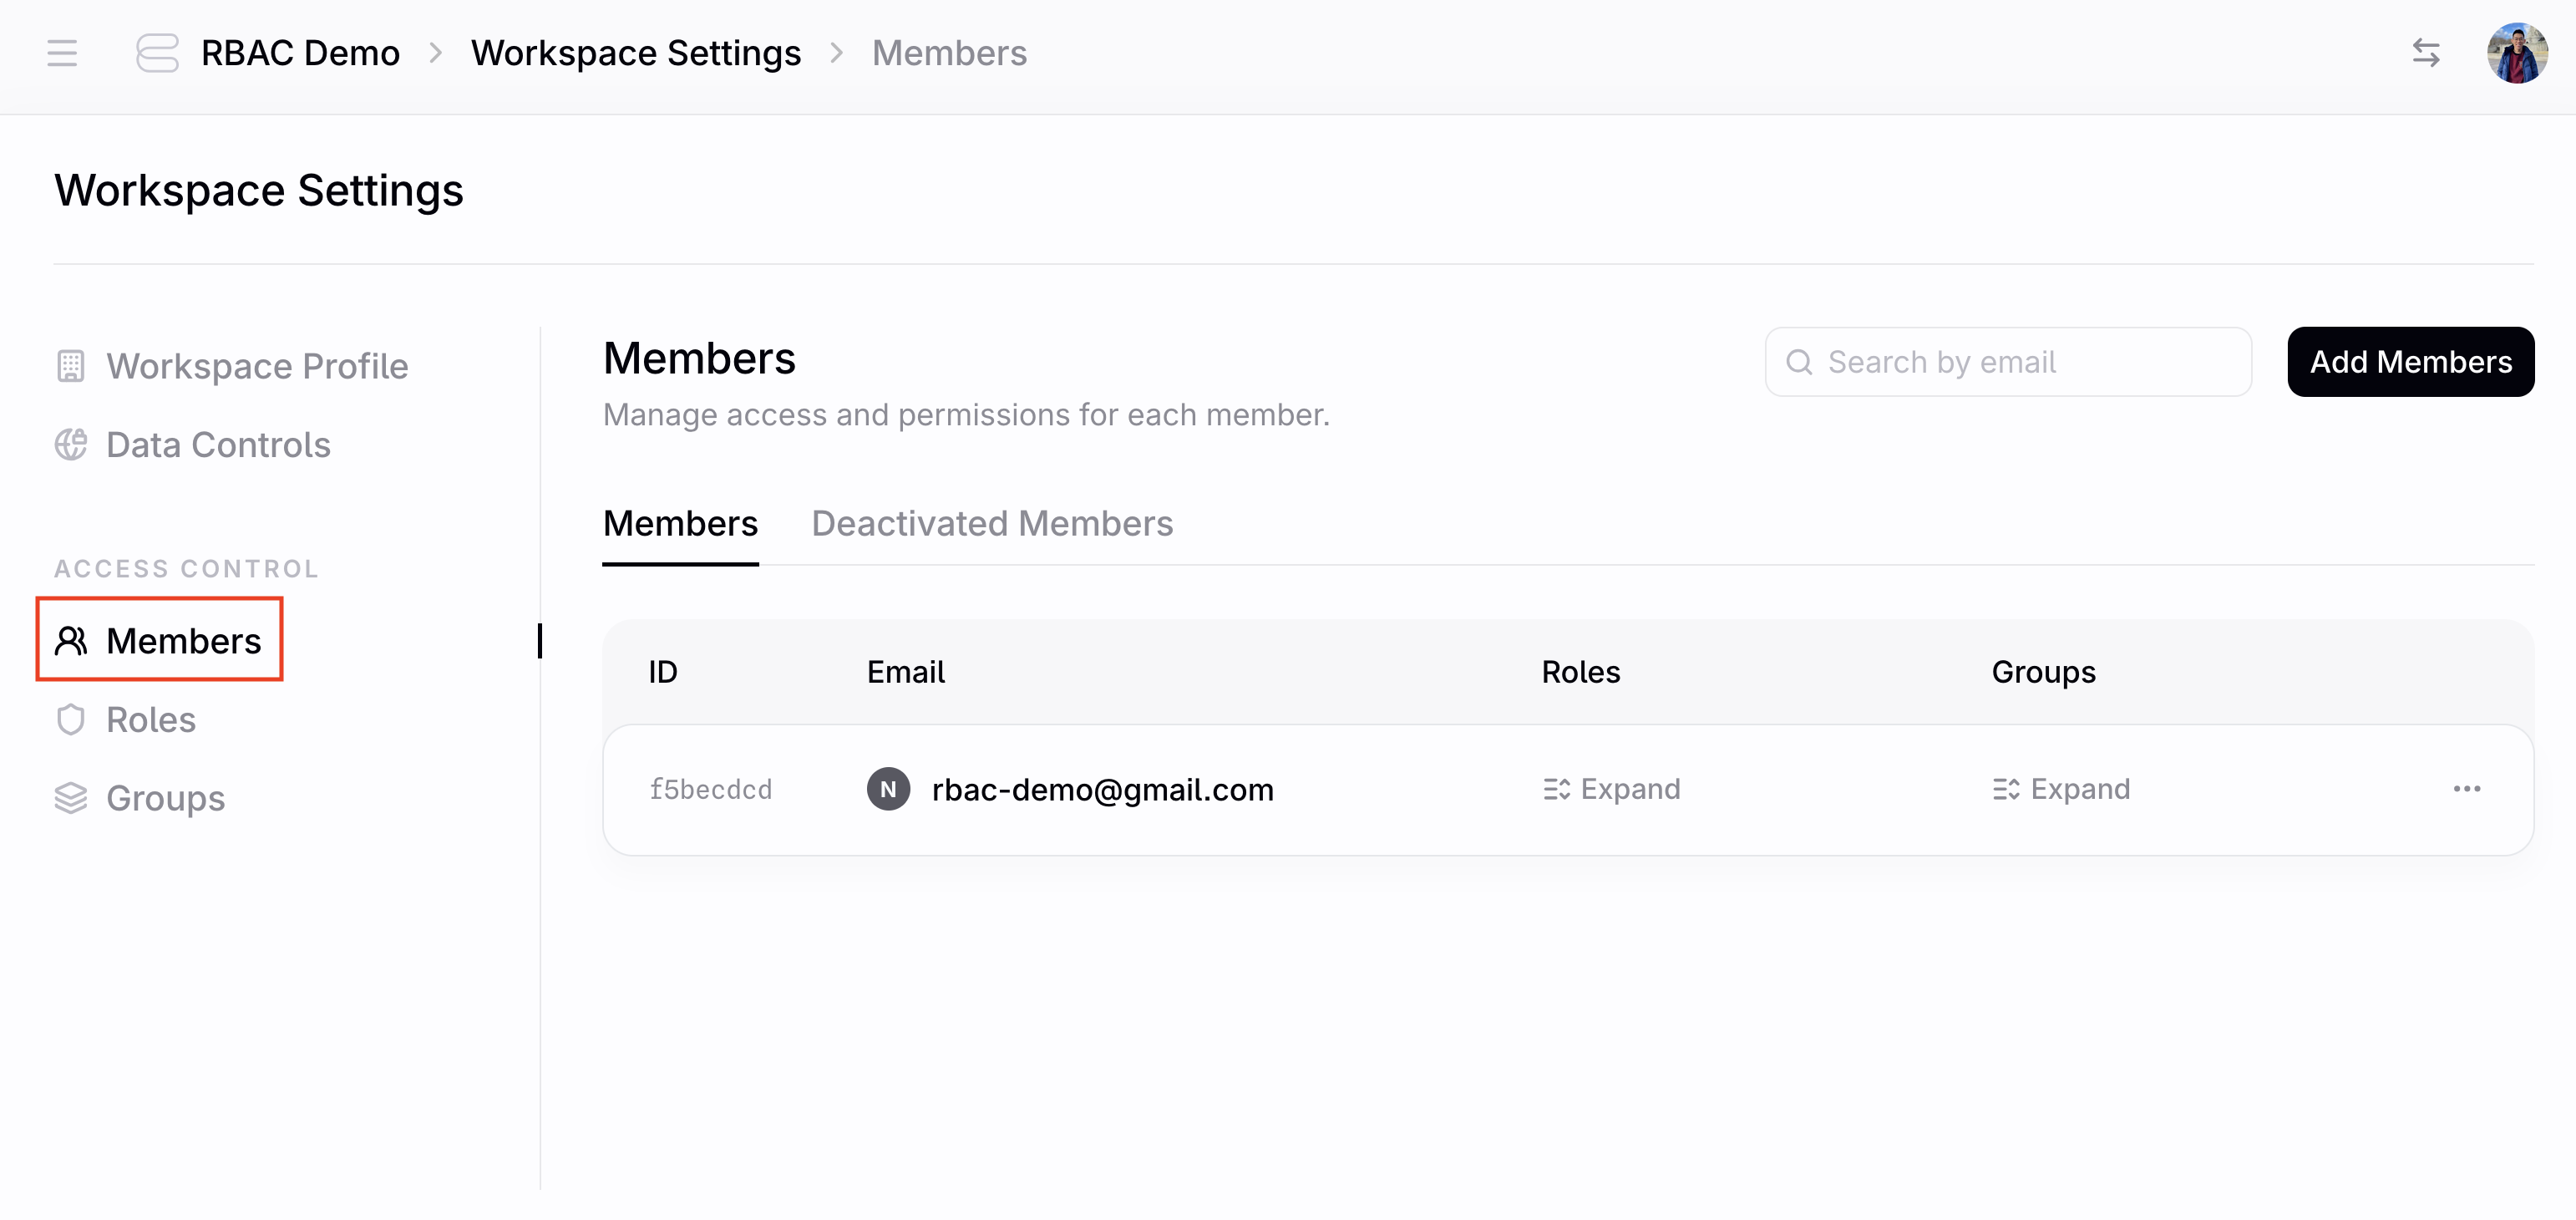Screen dimensions: 2576x1220
Task: Click the Members people icon in sidebar
Action: 70,641
